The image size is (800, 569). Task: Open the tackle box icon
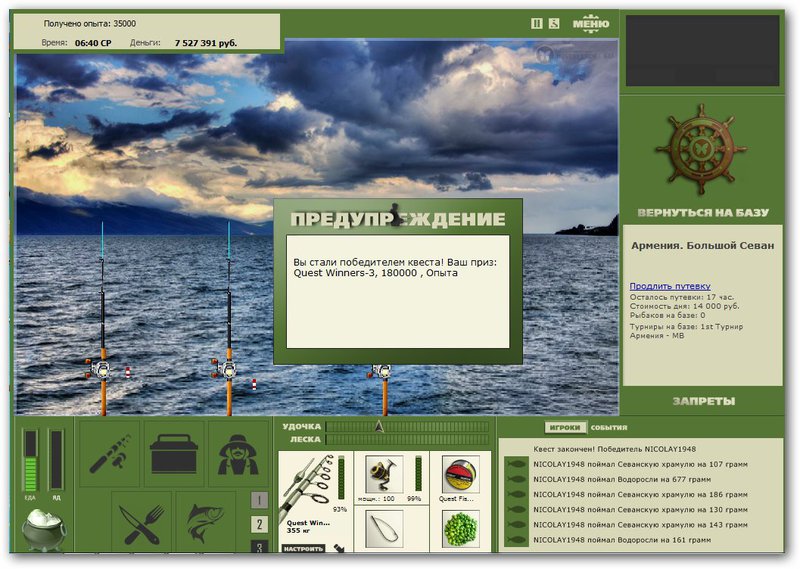click(174, 453)
